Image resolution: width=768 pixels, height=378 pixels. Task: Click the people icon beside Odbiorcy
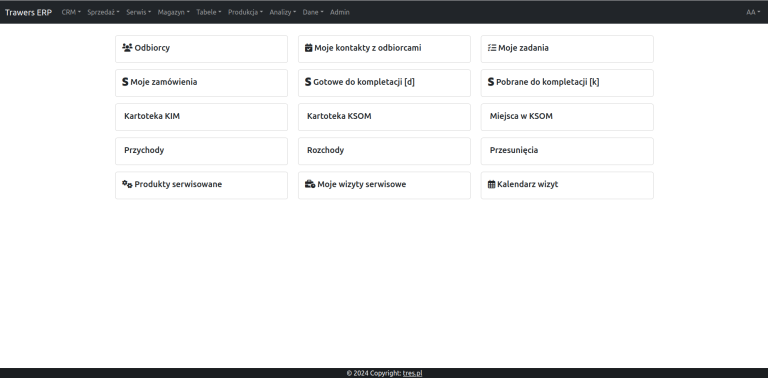click(x=127, y=48)
